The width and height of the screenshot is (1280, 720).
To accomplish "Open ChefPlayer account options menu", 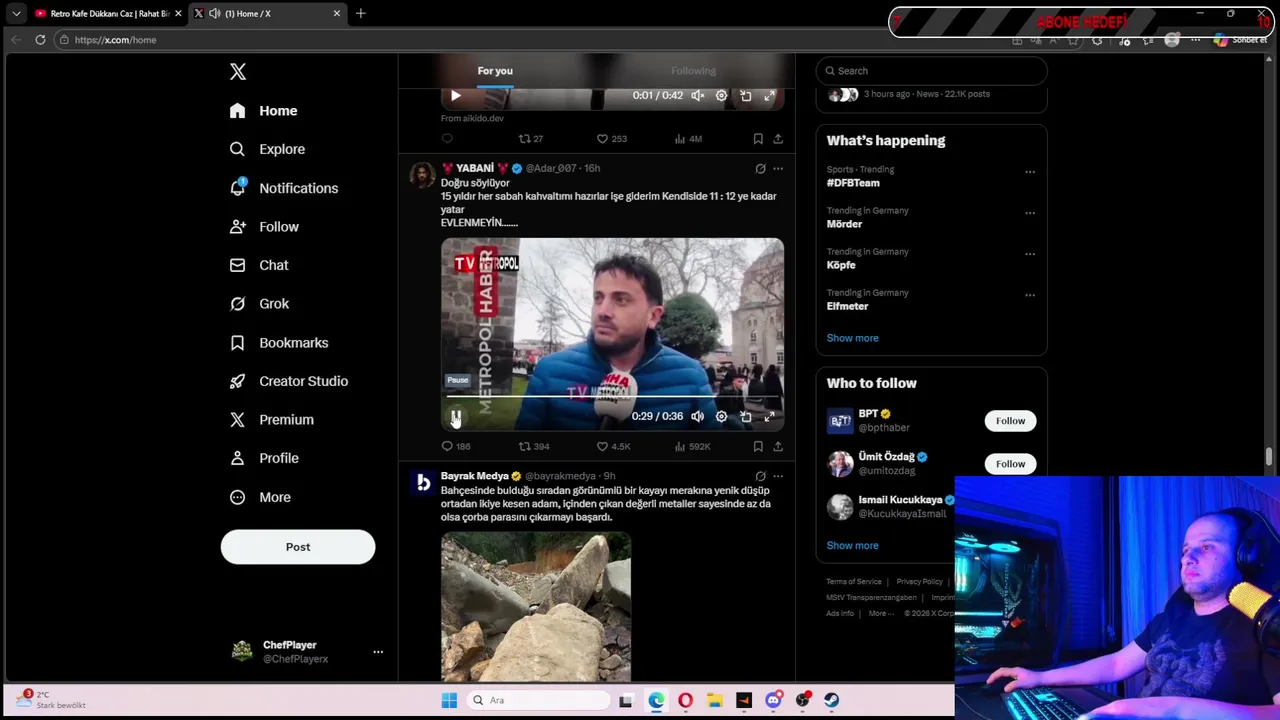I will click(x=378, y=652).
